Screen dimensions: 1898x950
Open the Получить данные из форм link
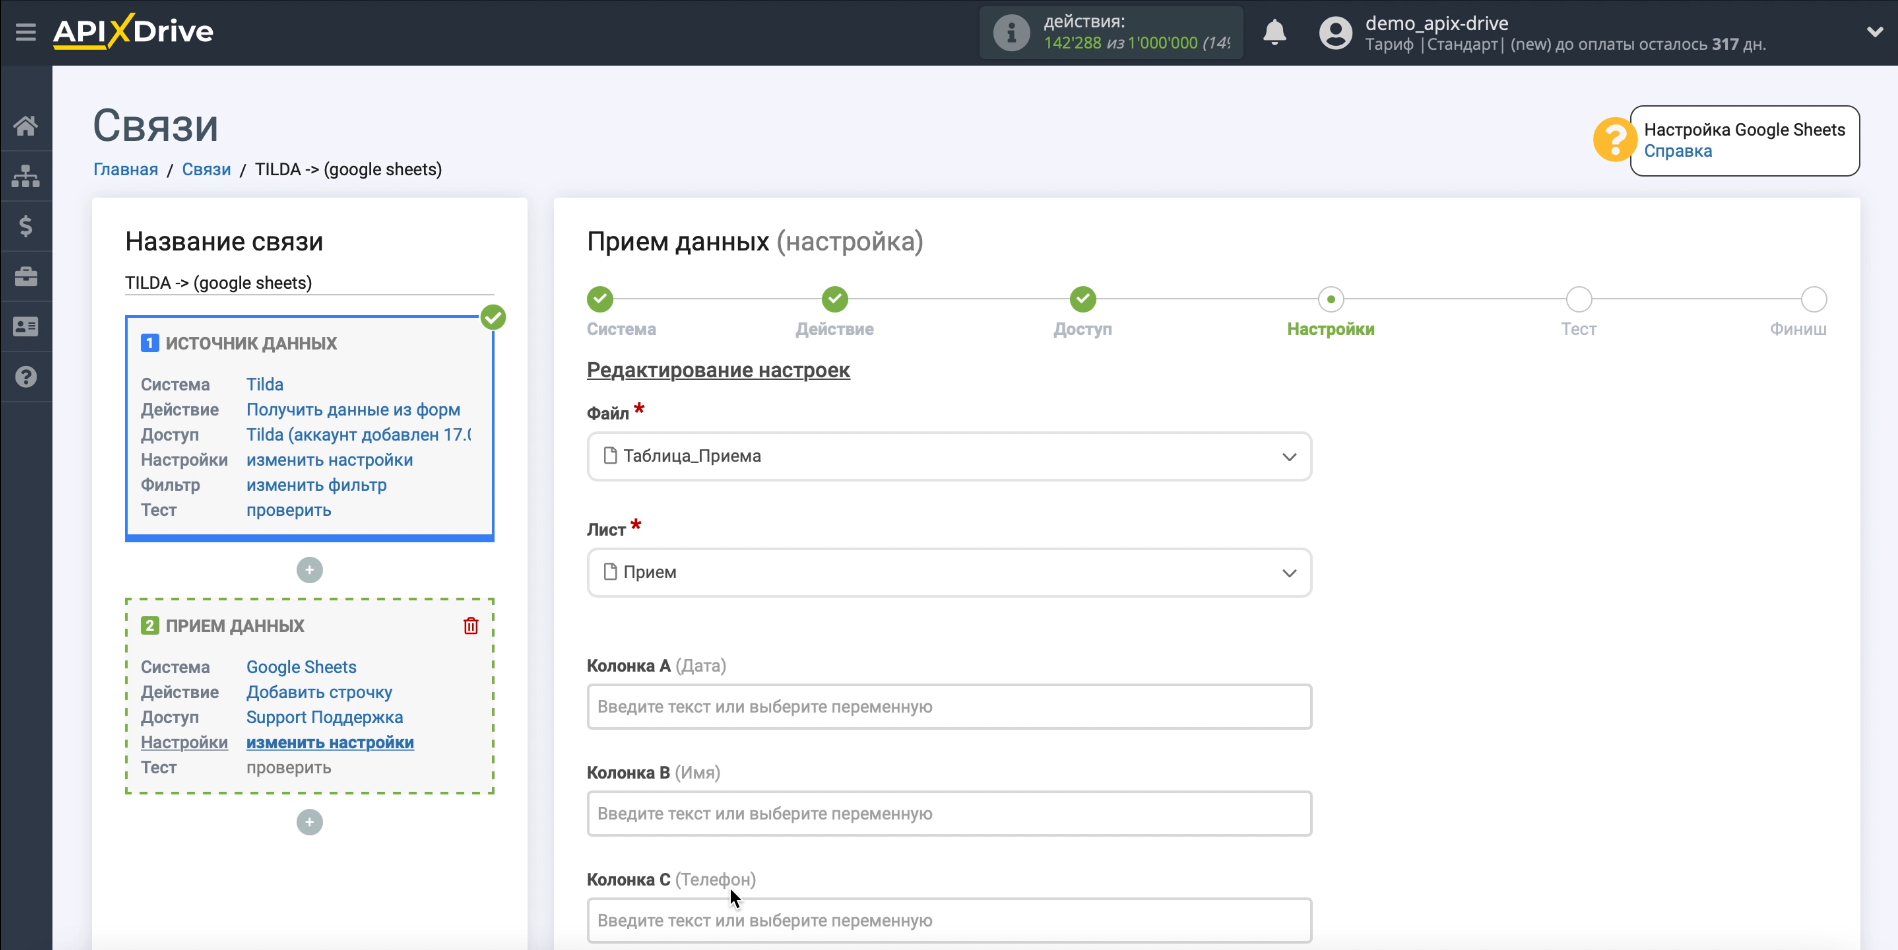coord(353,410)
